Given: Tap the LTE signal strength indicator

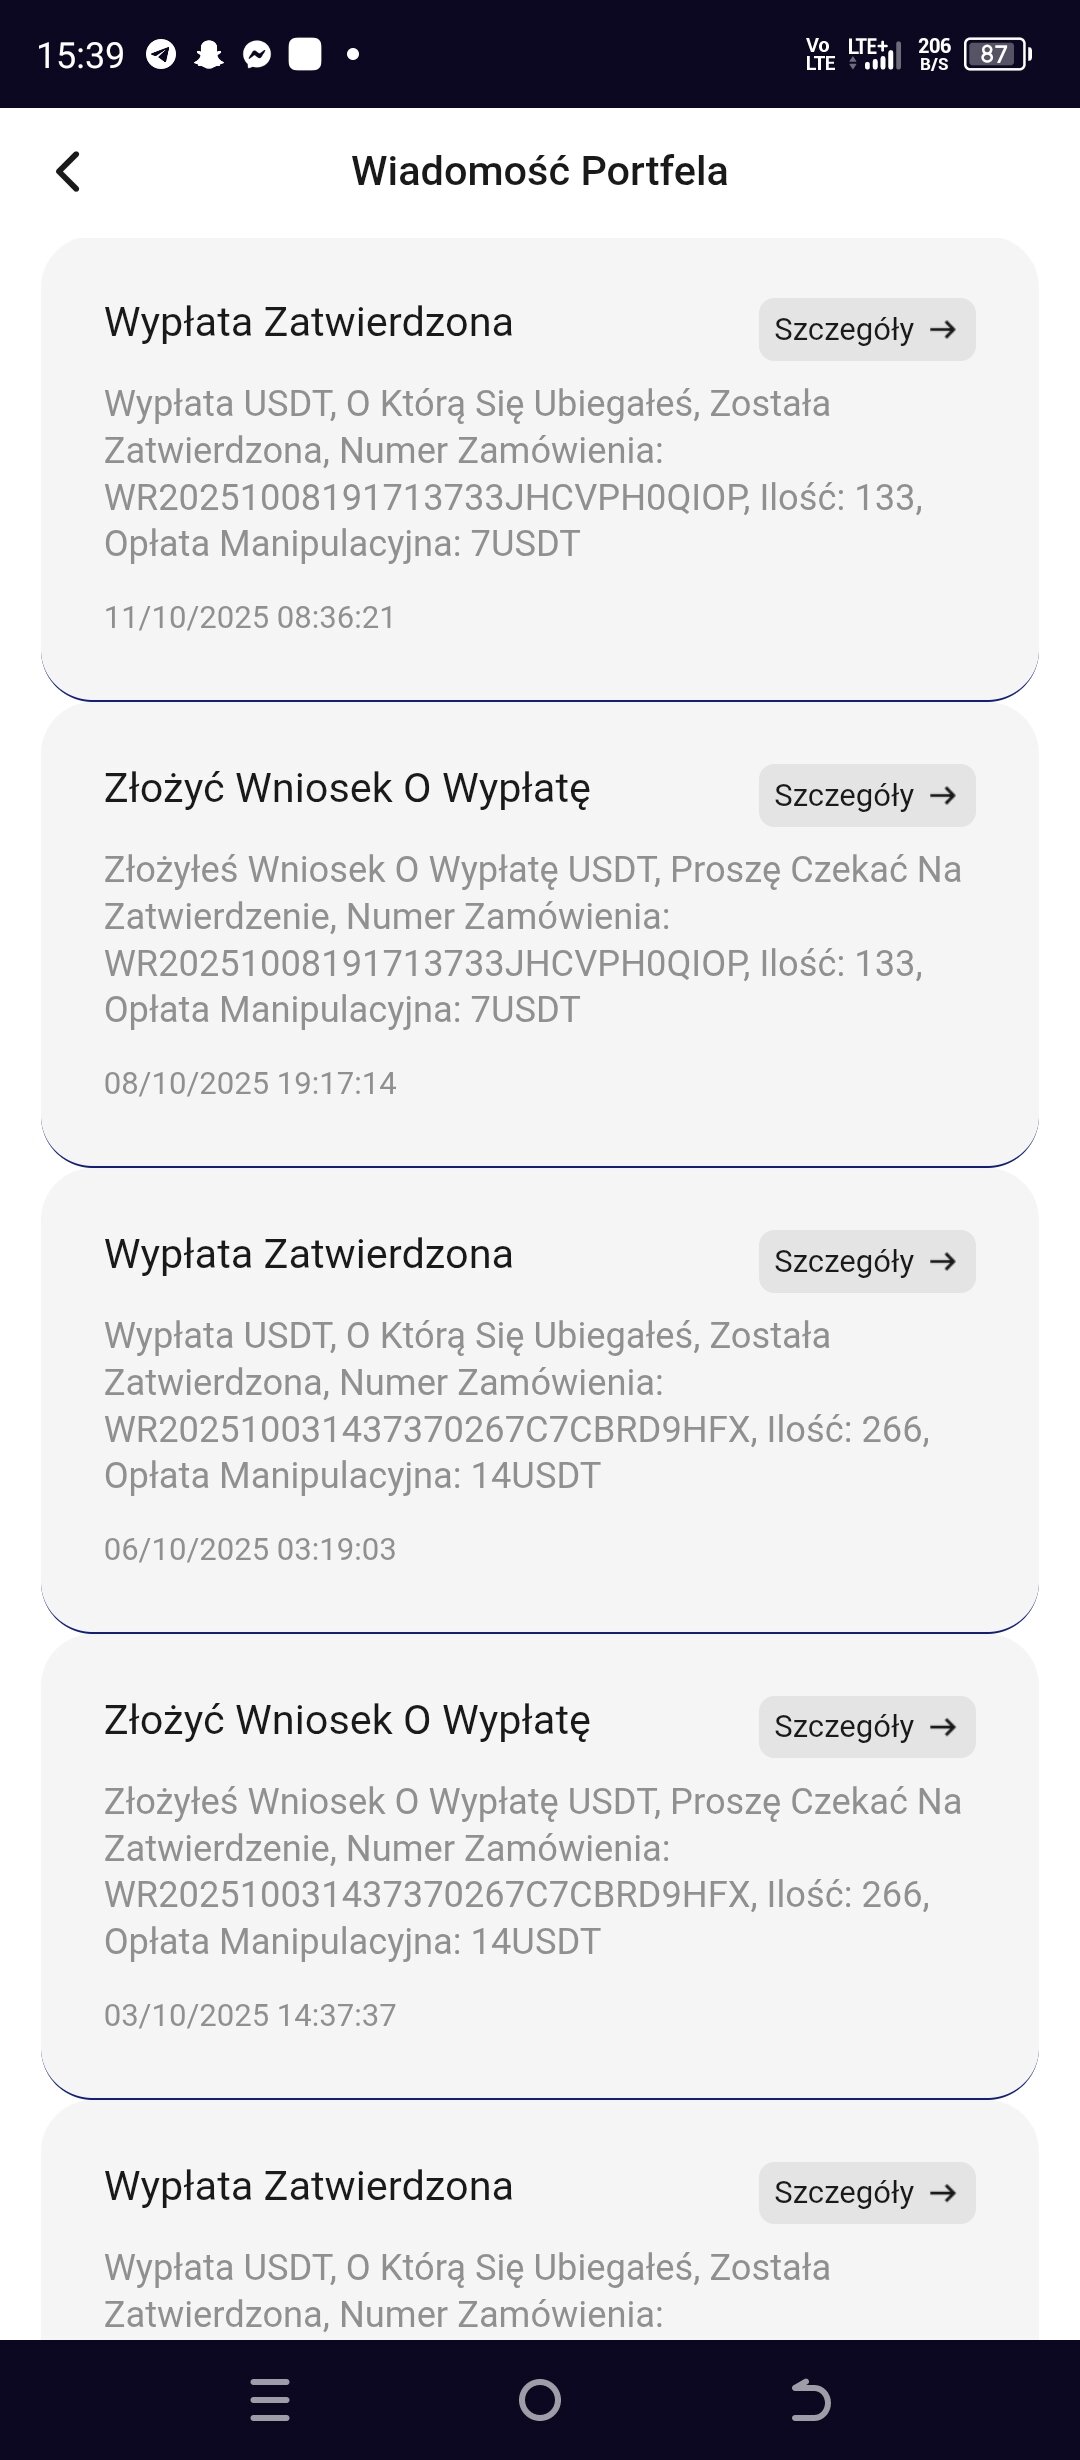Looking at the screenshot, I should coord(873,54).
